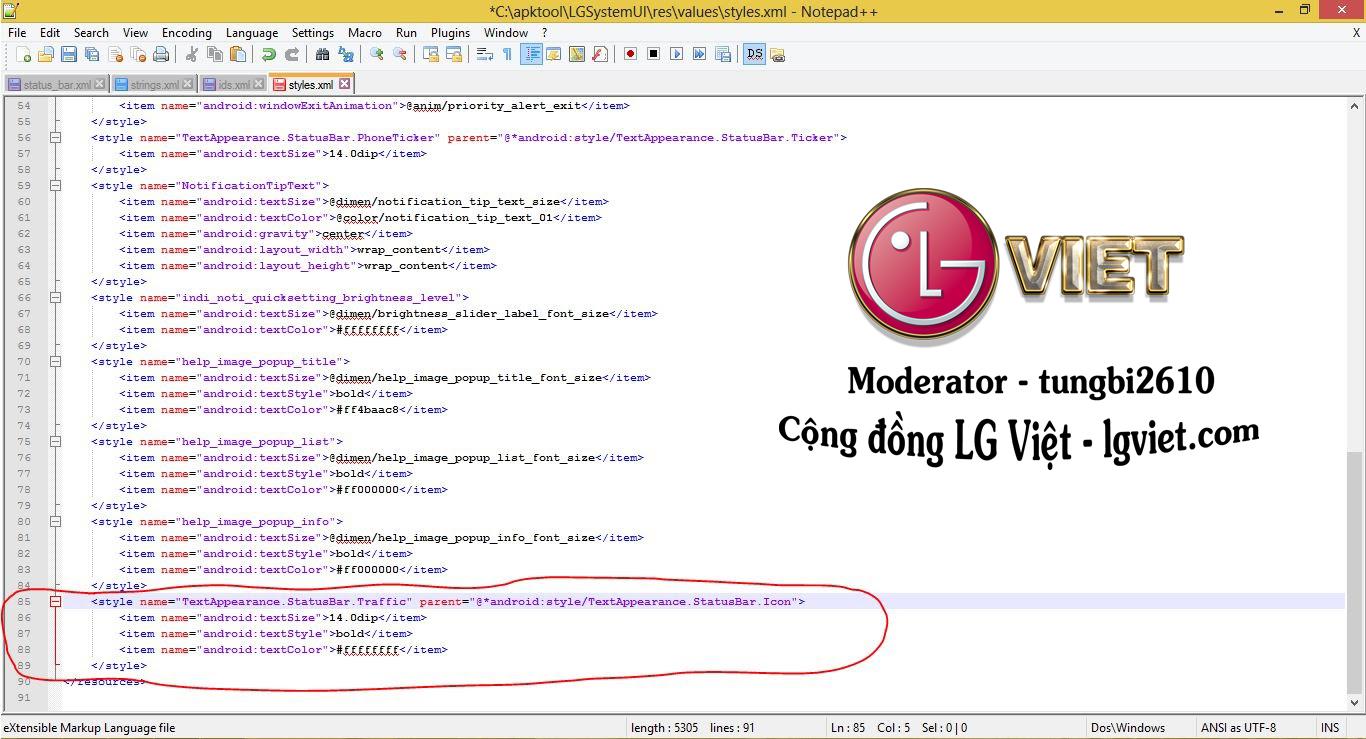Play back the recorded macro

676,54
